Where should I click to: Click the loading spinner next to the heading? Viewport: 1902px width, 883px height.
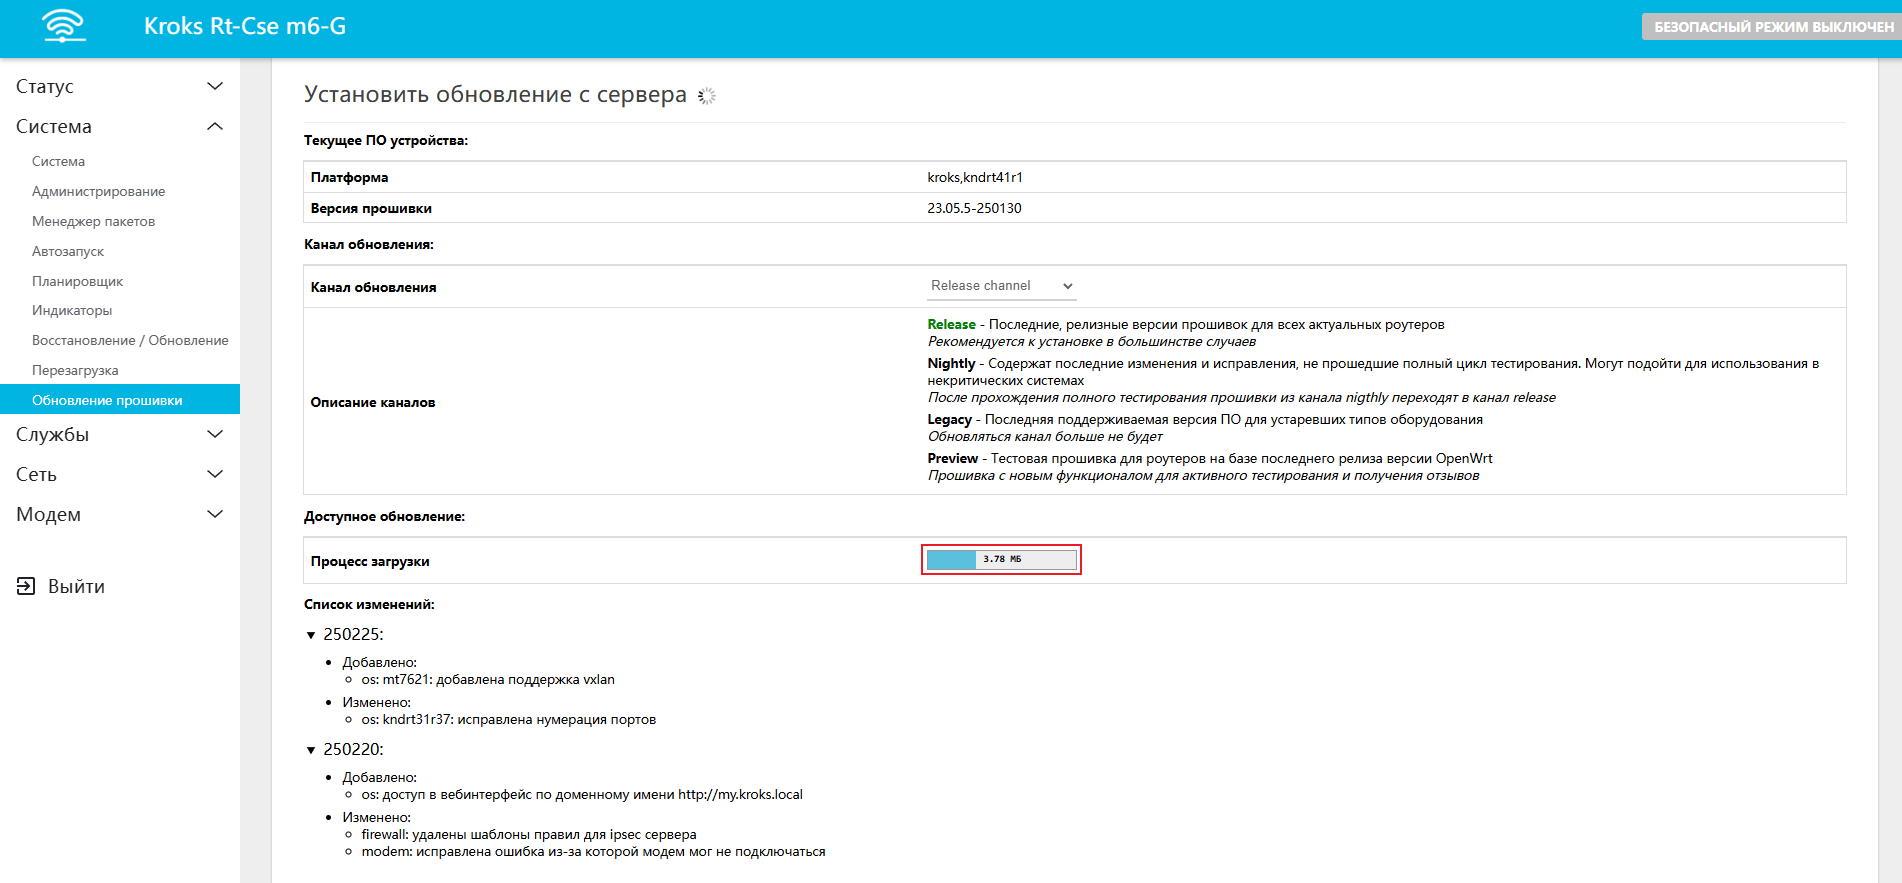click(x=707, y=96)
